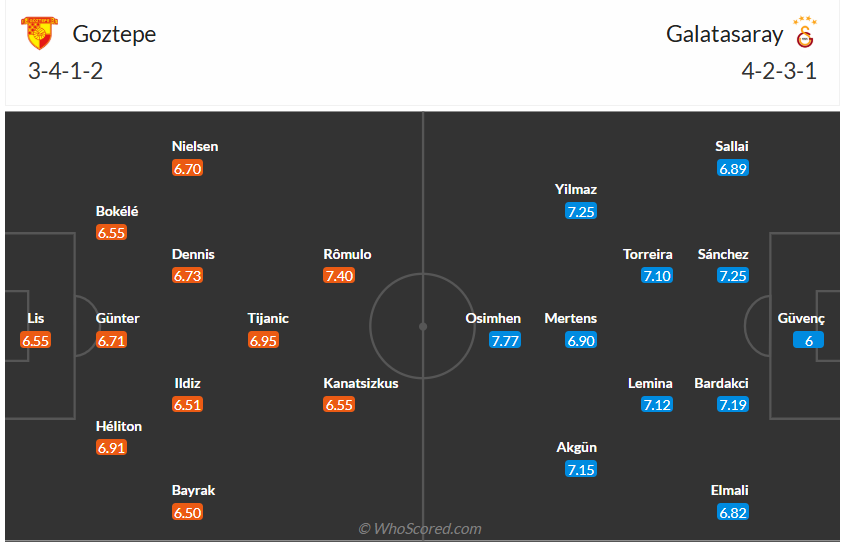Viewport: 844px width, 542px height.
Task: Select Yilmaz's 7.25 rating badge
Action: coord(581,211)
